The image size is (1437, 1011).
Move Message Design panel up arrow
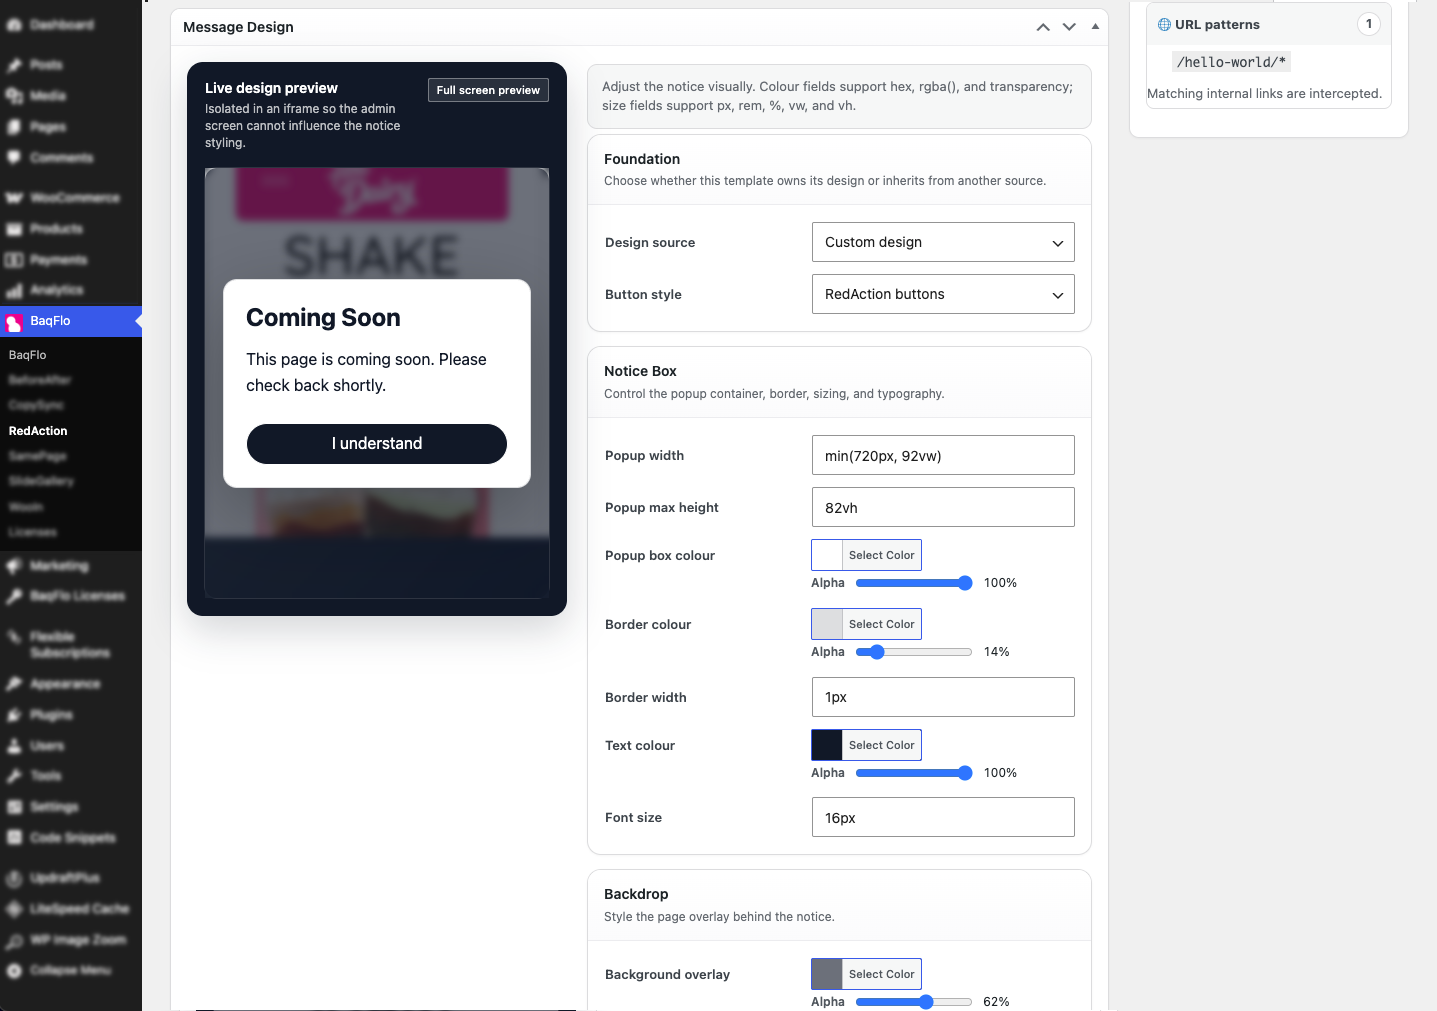point(1043,27)
